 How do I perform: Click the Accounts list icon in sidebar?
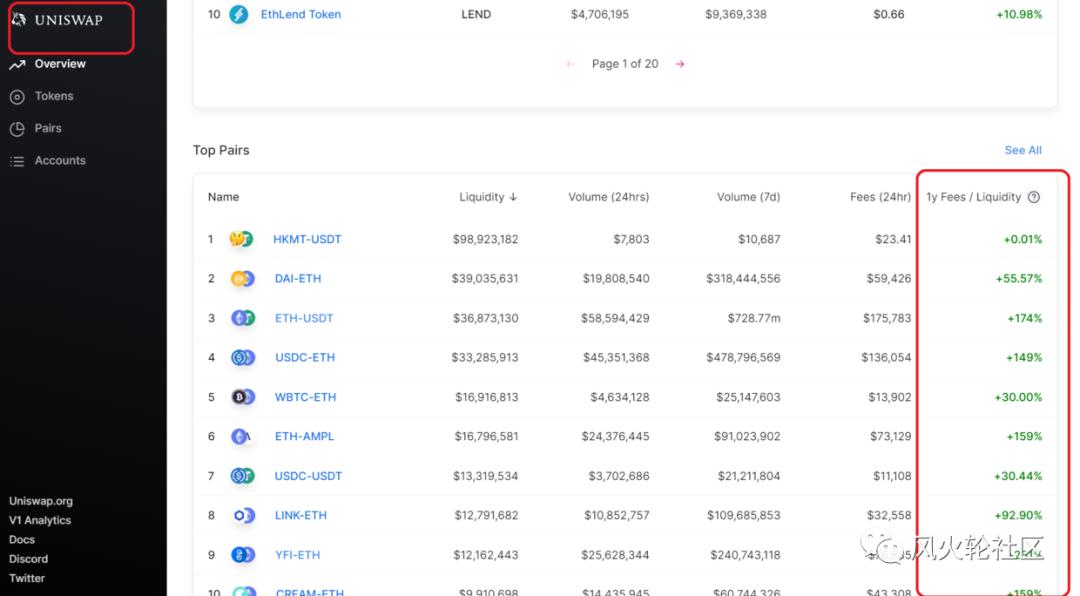pos(18,160)
